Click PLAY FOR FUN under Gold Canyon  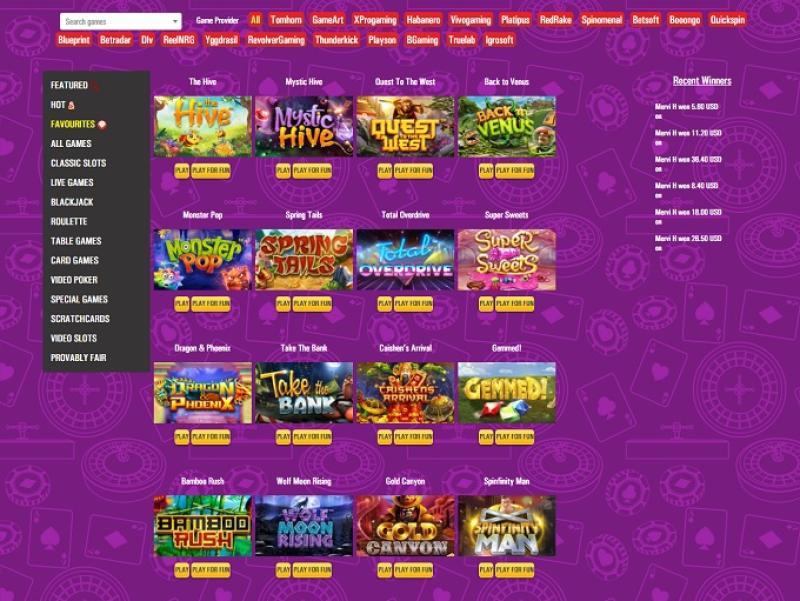413,570
